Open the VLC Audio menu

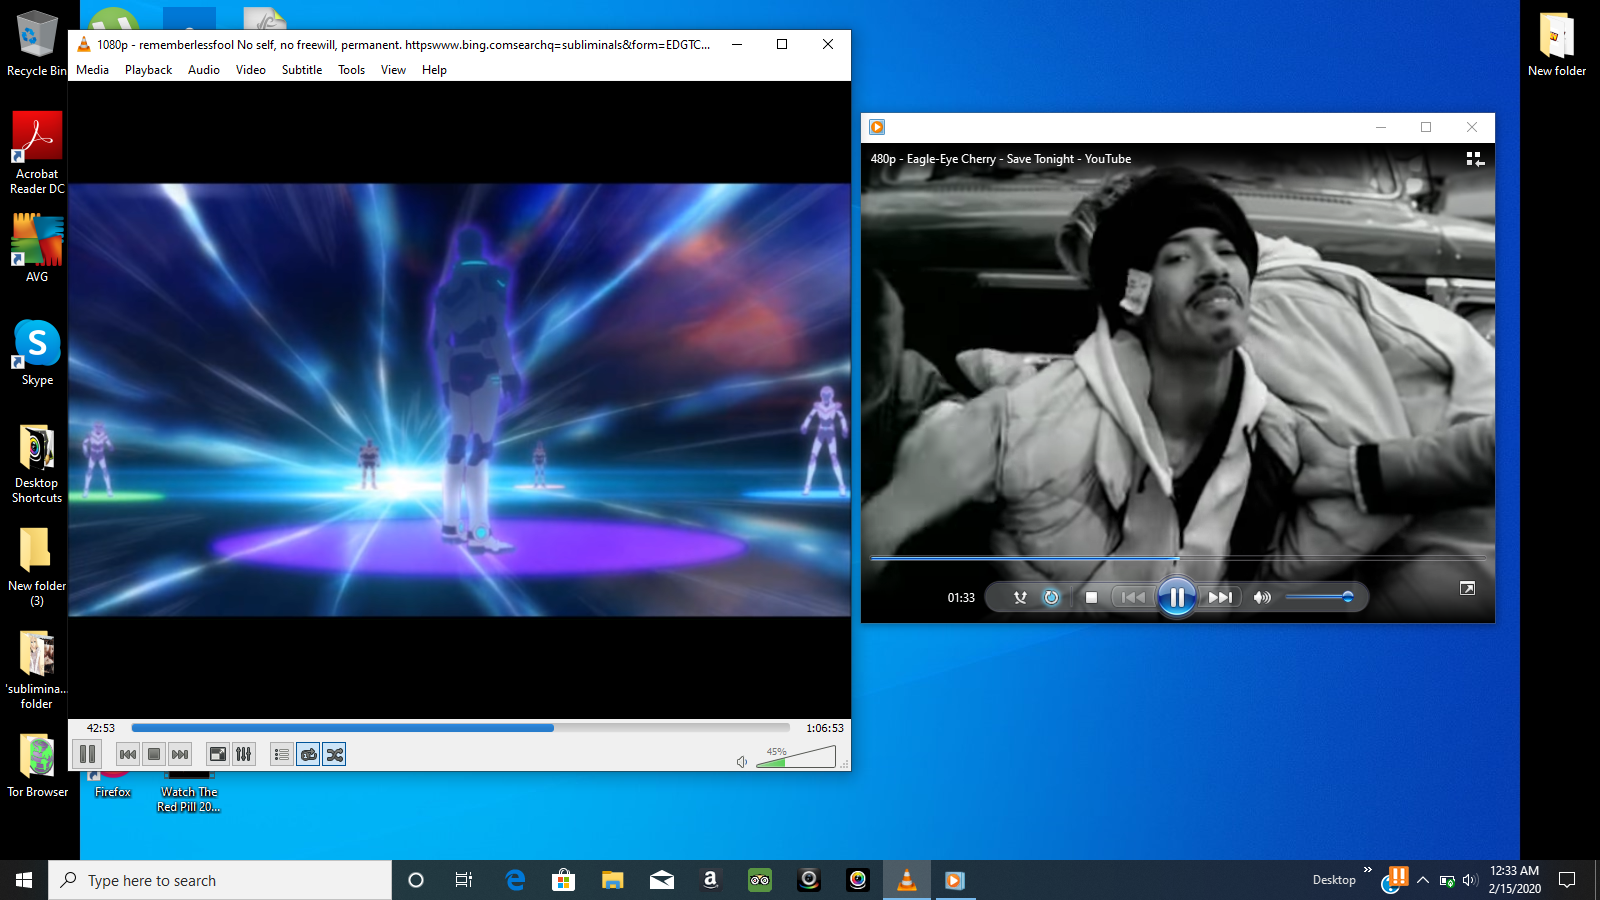click(204, 70)
